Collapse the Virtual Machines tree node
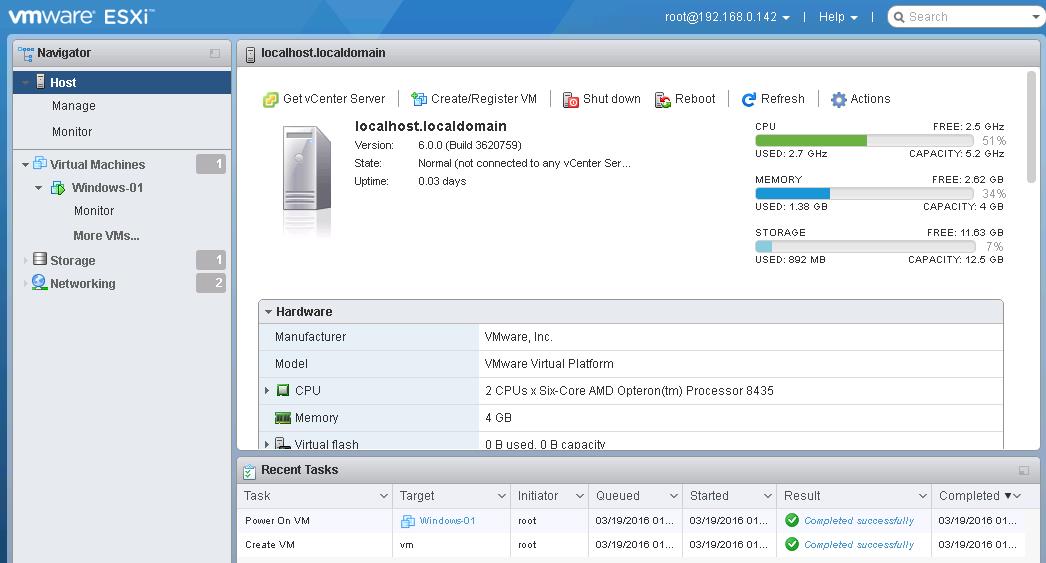Screen dimensions: 1046x563 tap(25, 165)
